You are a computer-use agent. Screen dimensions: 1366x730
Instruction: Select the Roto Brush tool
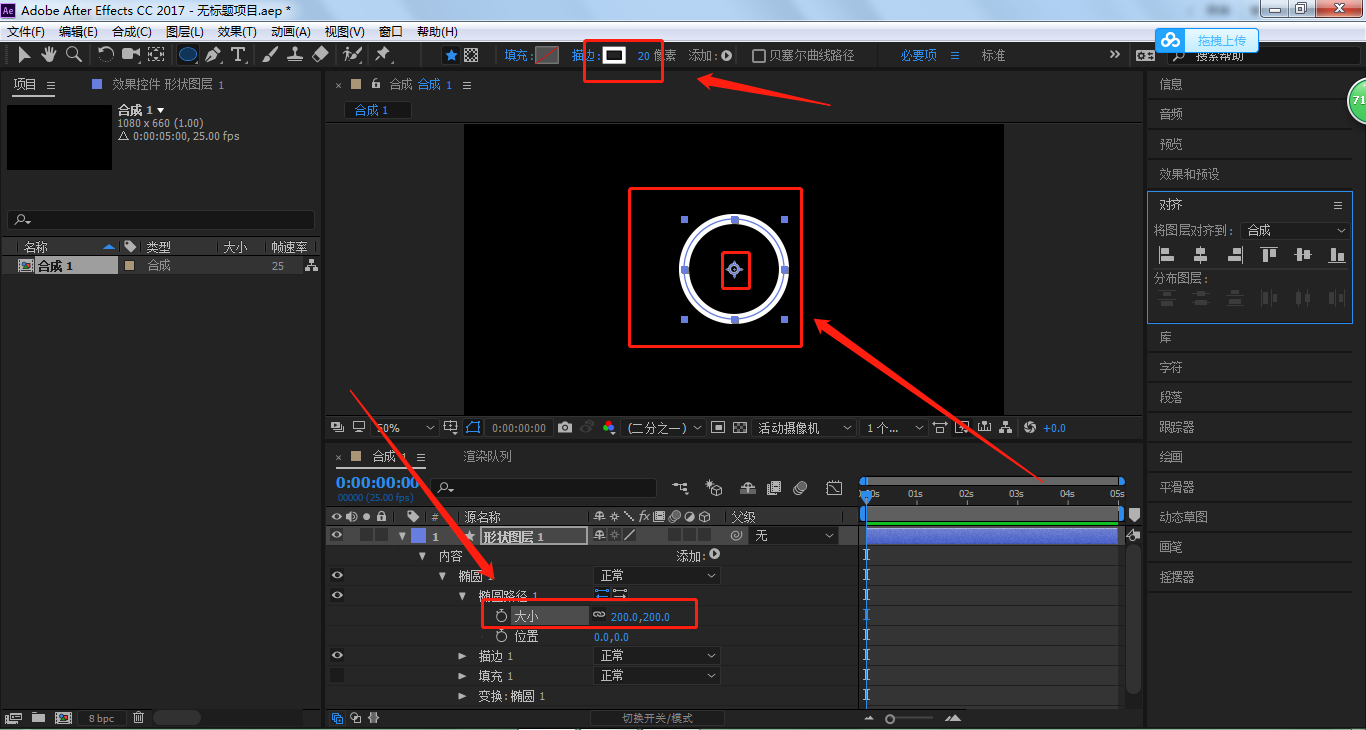click(x=352, y=55)
